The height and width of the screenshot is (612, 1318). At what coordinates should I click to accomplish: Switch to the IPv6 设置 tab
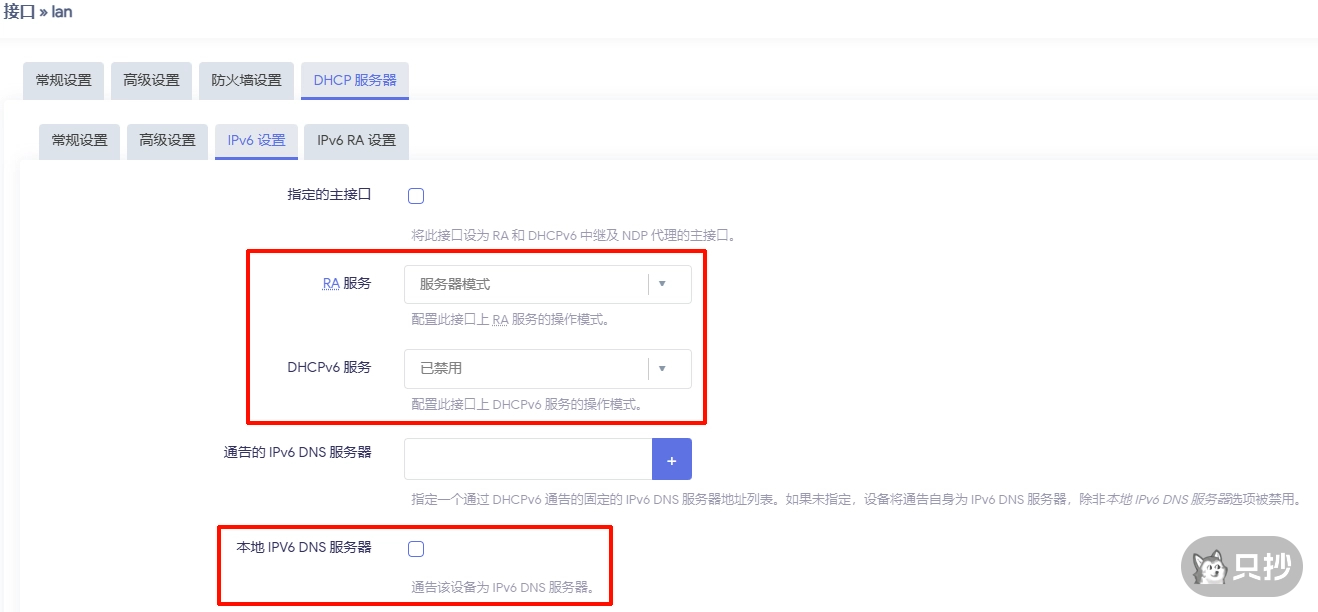(x=256, y=141)
